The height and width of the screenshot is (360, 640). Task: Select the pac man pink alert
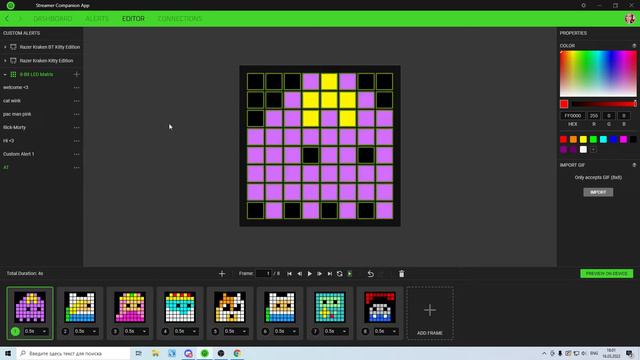(17, 114)
